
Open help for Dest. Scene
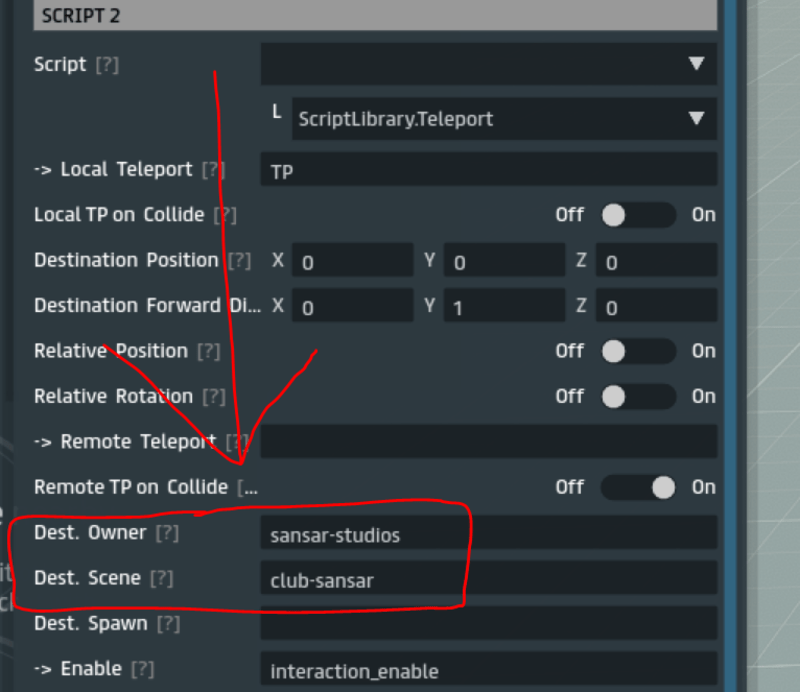[162, 578]
